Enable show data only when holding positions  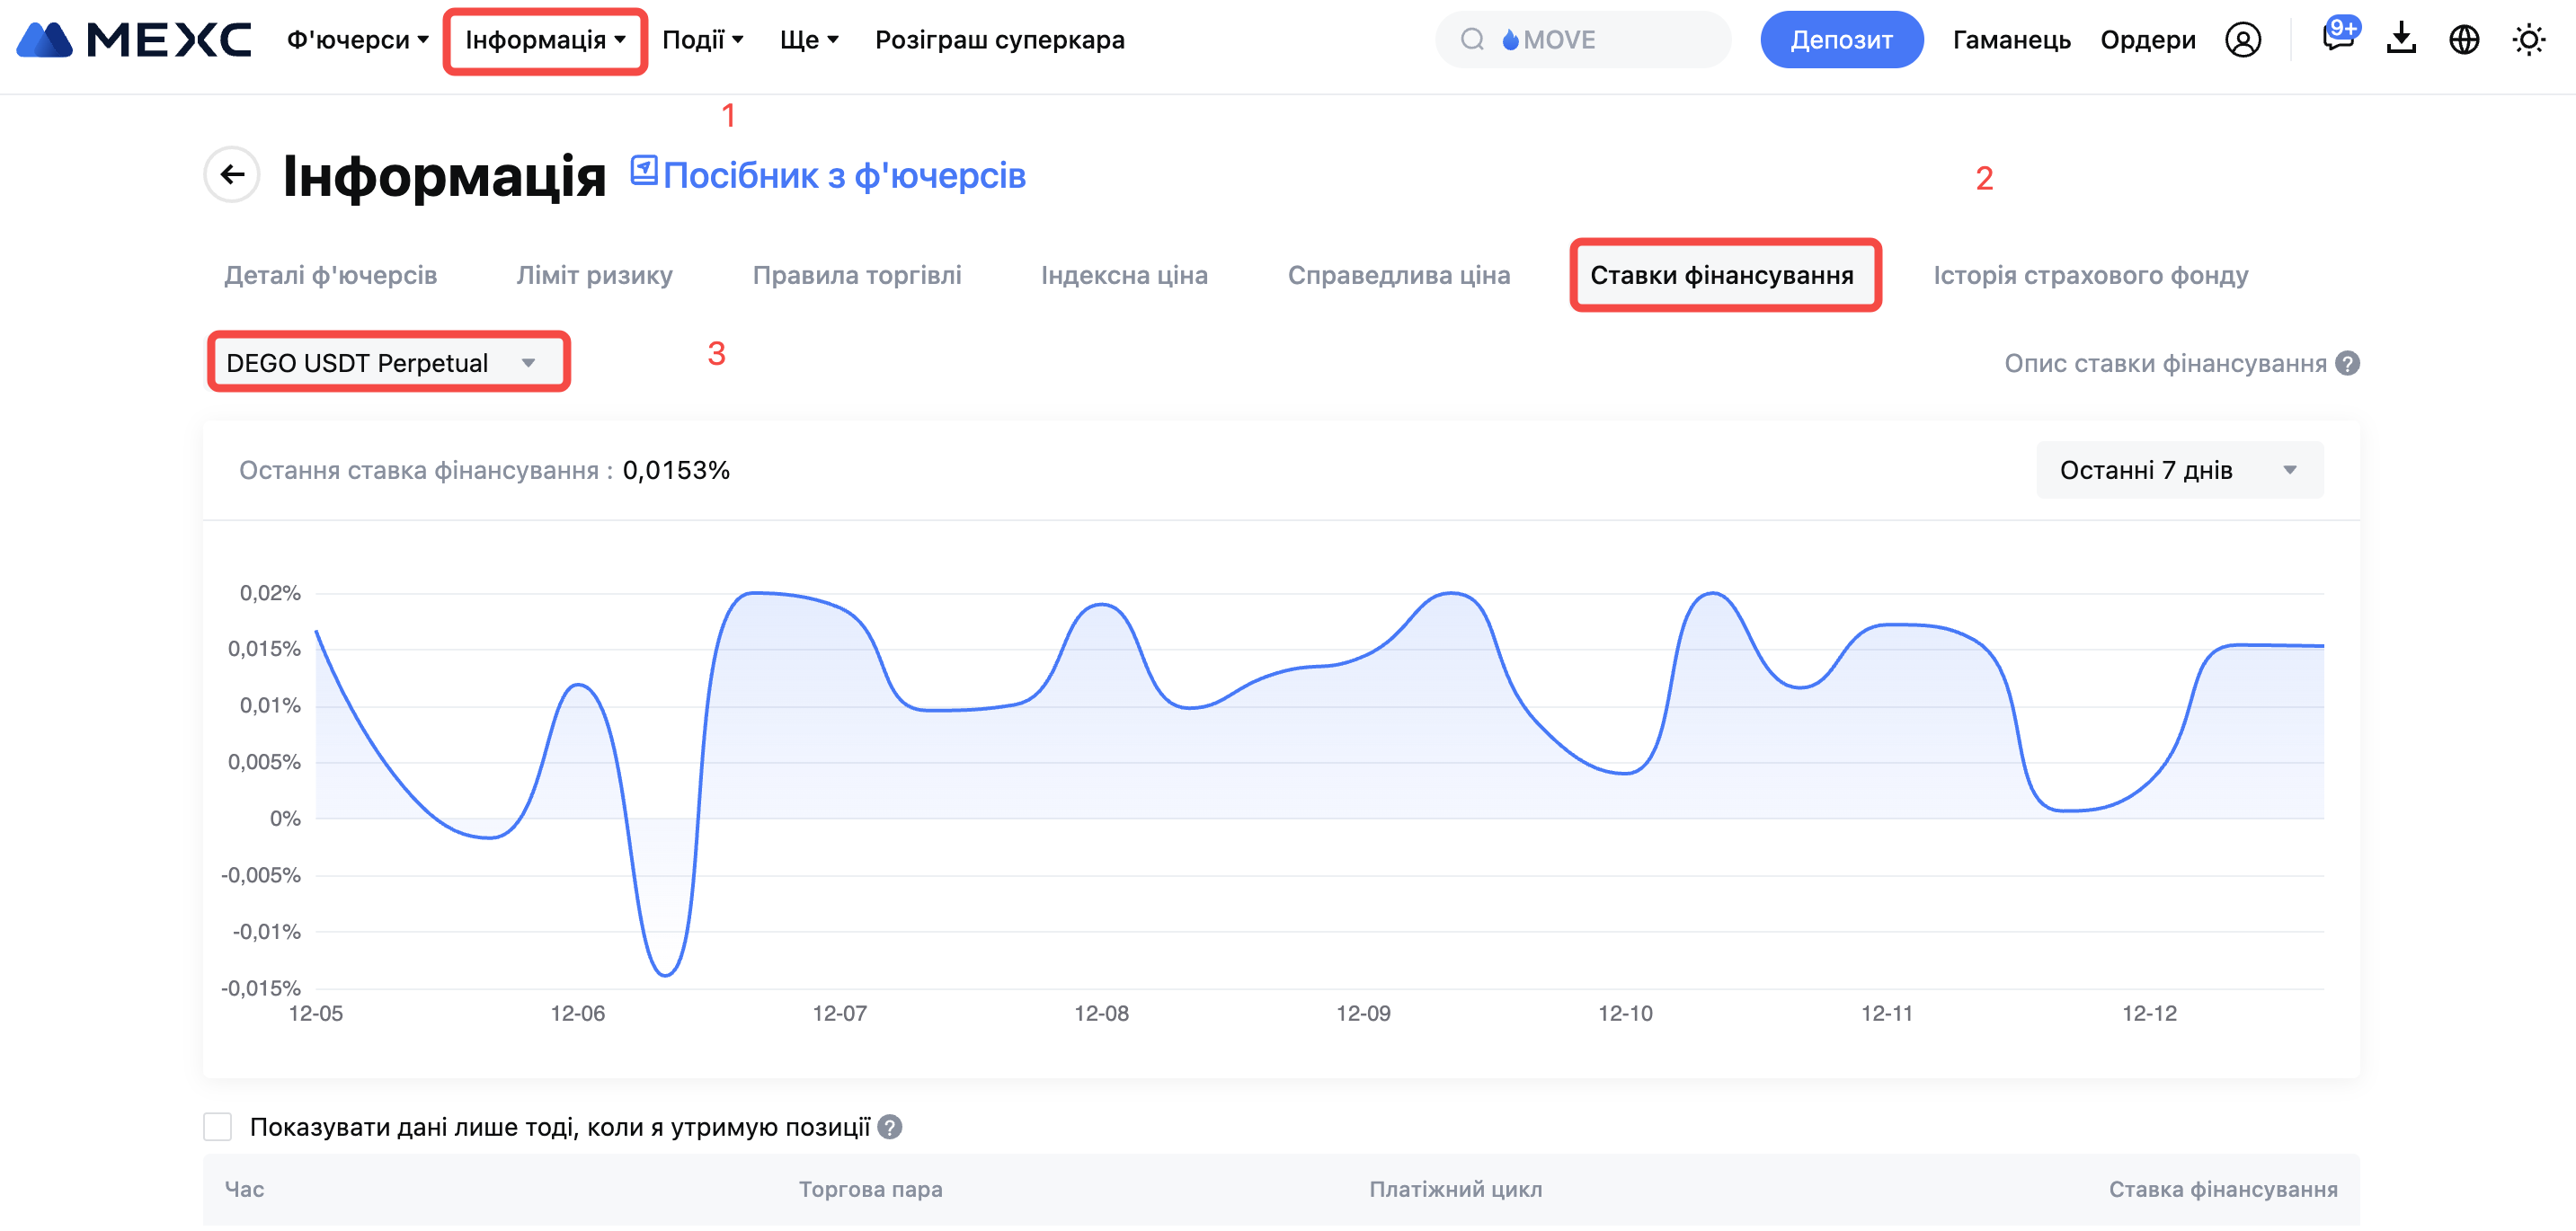coord(218,1128)
